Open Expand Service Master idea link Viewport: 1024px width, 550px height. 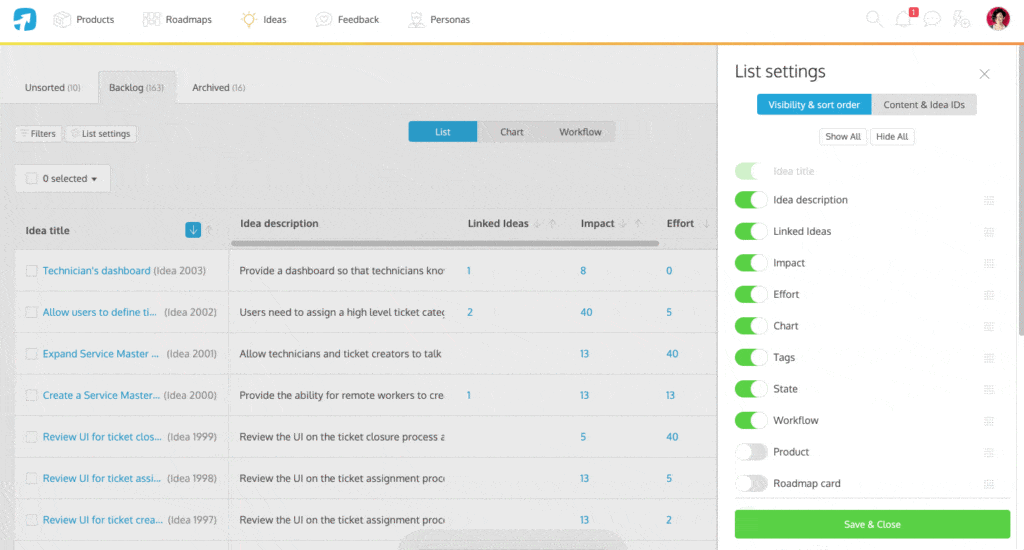coord(101,353)
